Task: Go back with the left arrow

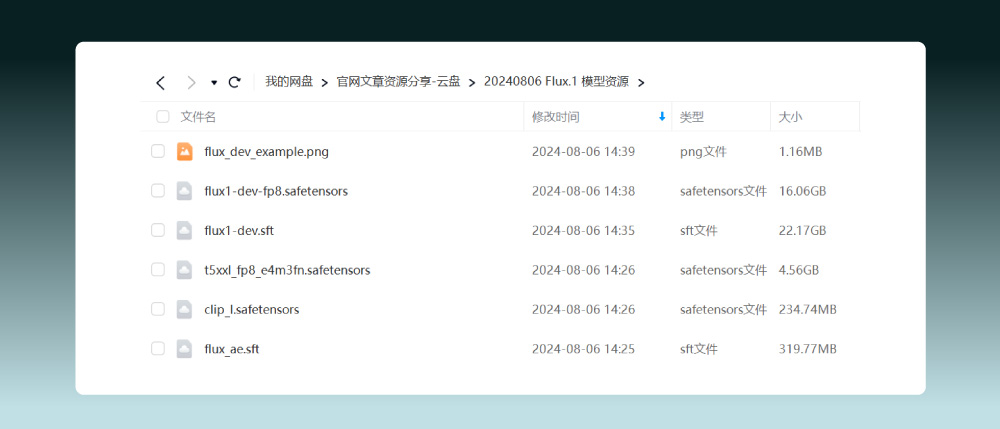Action: click(x=160, y=82)
